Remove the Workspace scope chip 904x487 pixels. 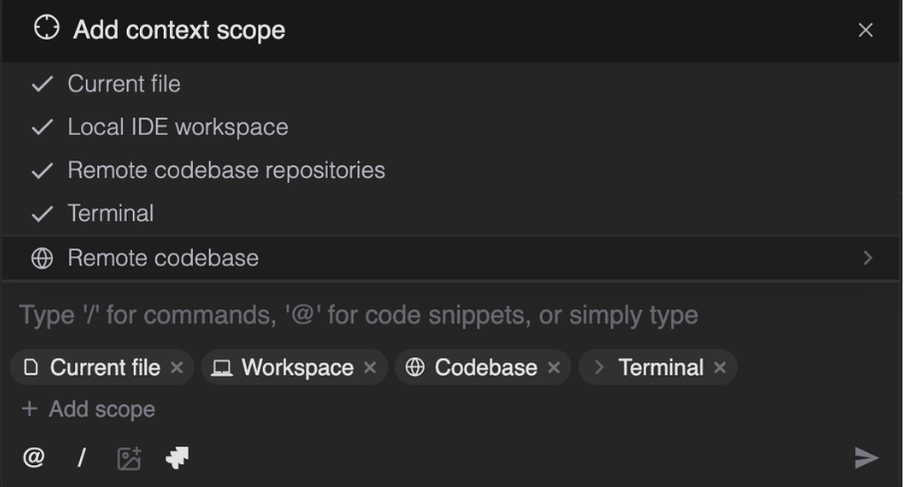tap(370, 368)
